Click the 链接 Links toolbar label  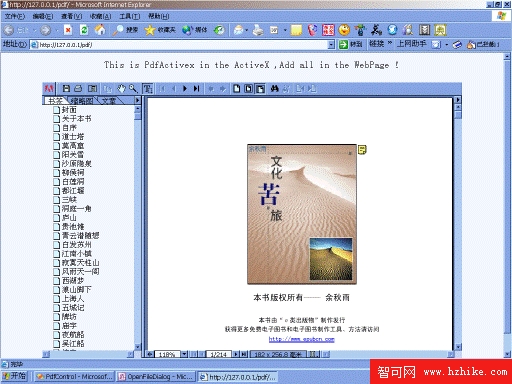coord(377,44)
